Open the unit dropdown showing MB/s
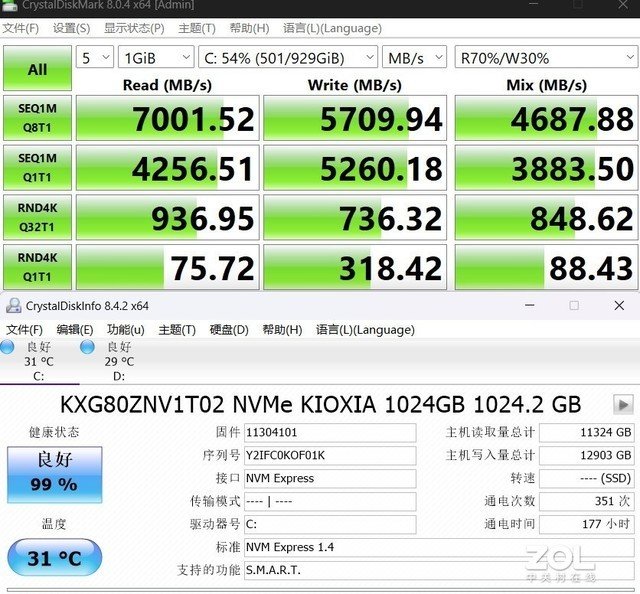The image size is (640, 594). [414, 58]
